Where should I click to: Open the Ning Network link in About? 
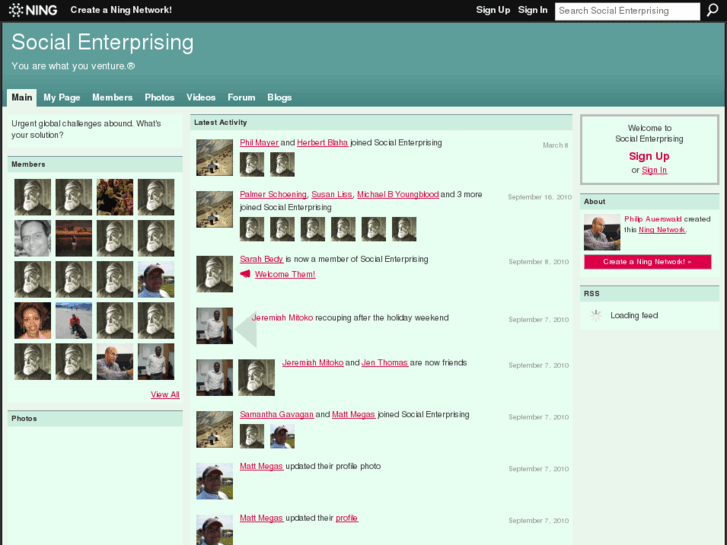click(x=662, y=230)
